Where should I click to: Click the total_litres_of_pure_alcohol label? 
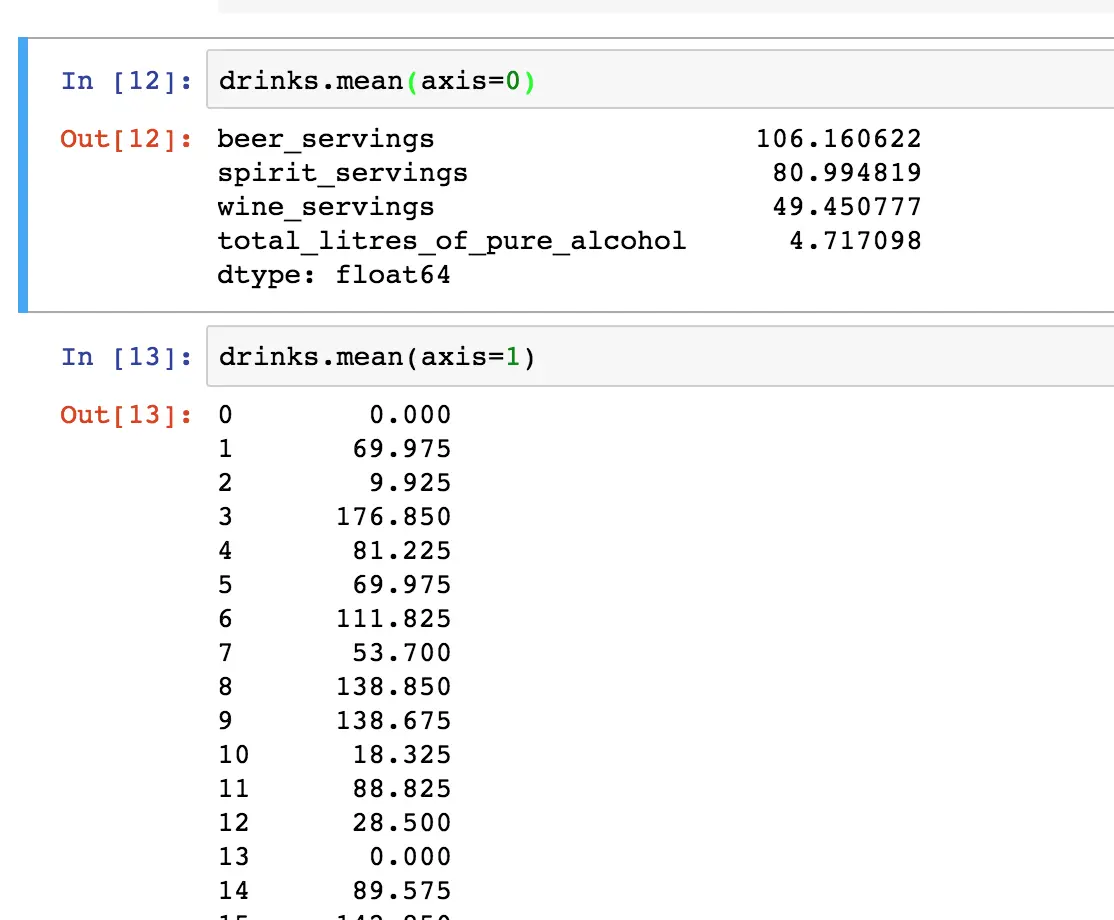452,241
